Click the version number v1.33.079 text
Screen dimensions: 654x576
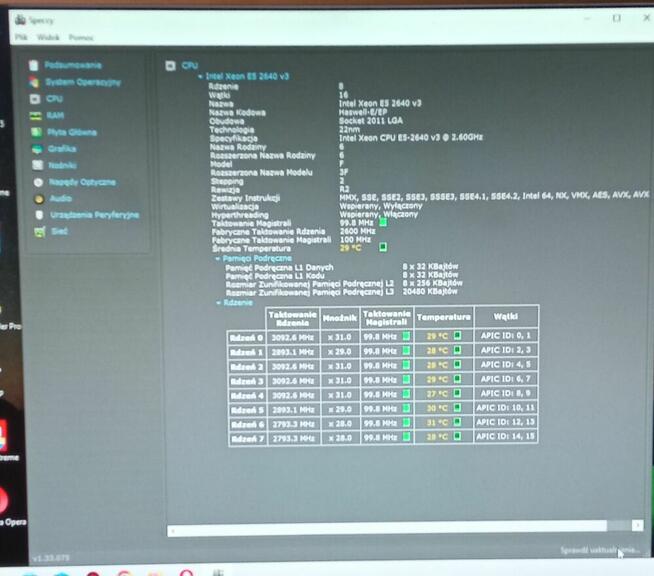coord(51,558)
